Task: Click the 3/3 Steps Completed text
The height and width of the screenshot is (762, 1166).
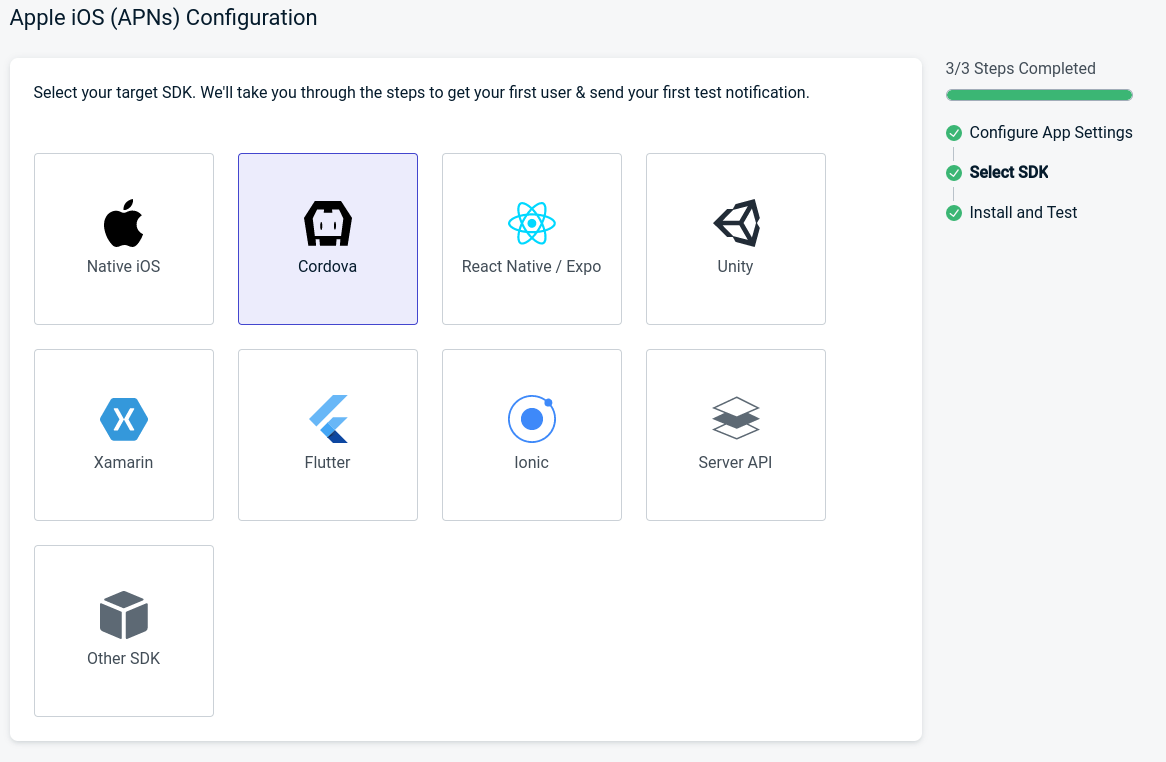Action: point(1020,68)
